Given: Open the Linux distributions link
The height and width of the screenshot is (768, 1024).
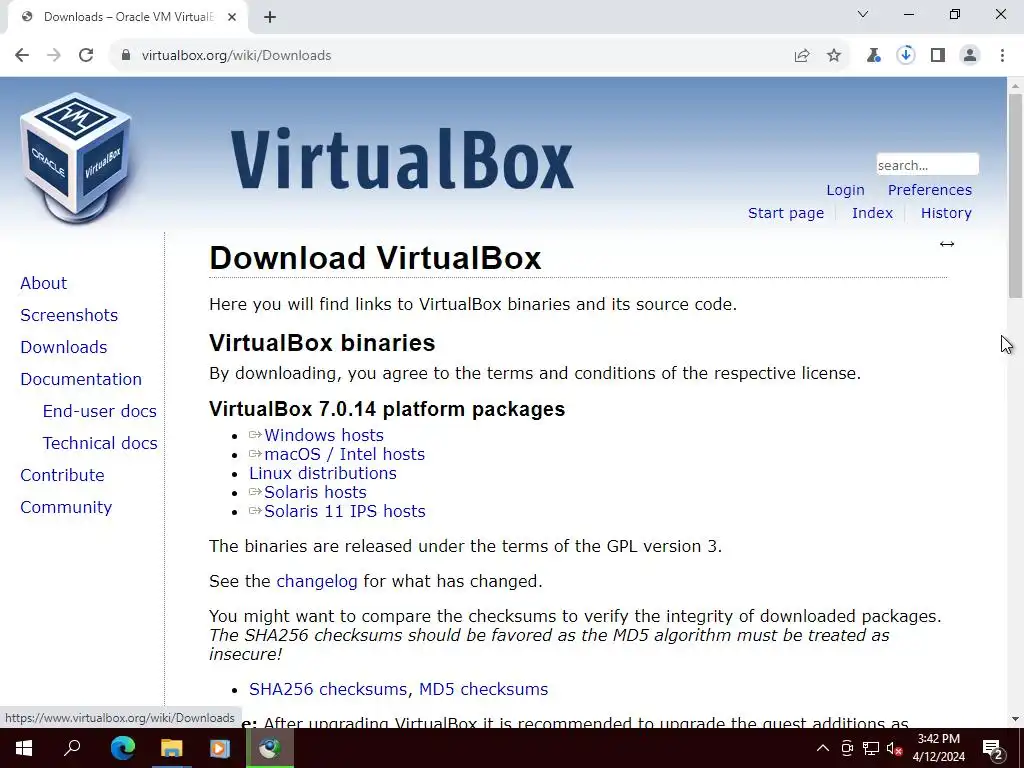Looking at the screenshot, I should click(x=323, y=473).
